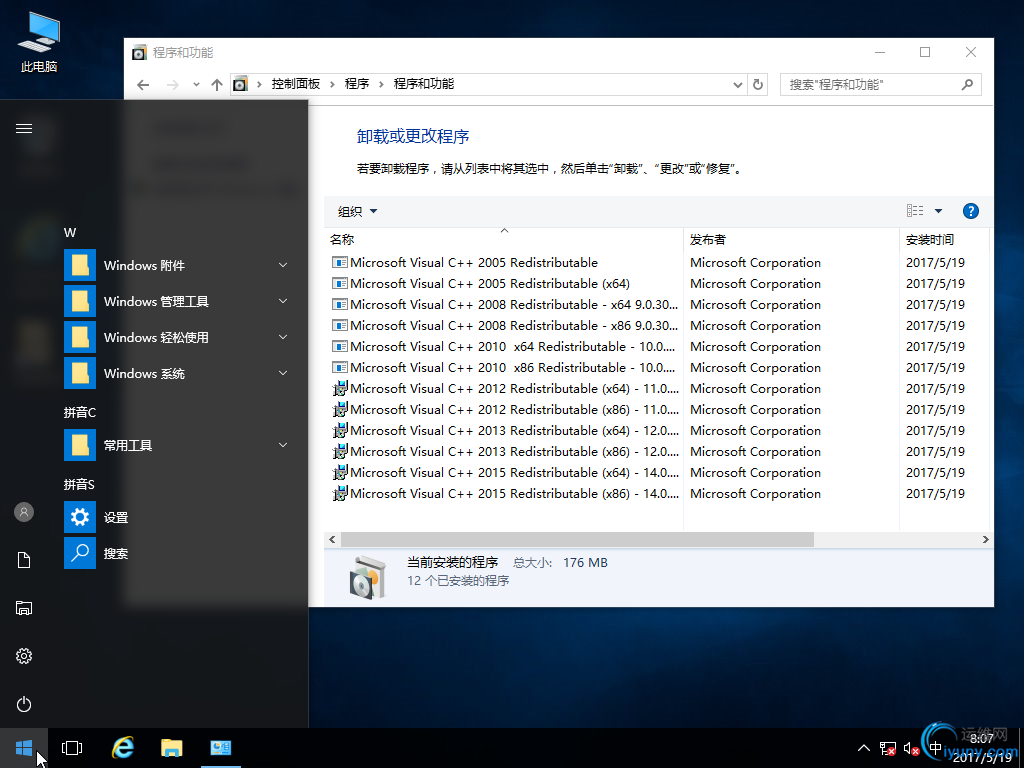This screenshot has width=1024, height=768.
Task: Sort by 安装时间 column header
Action: tap(944, 239)
